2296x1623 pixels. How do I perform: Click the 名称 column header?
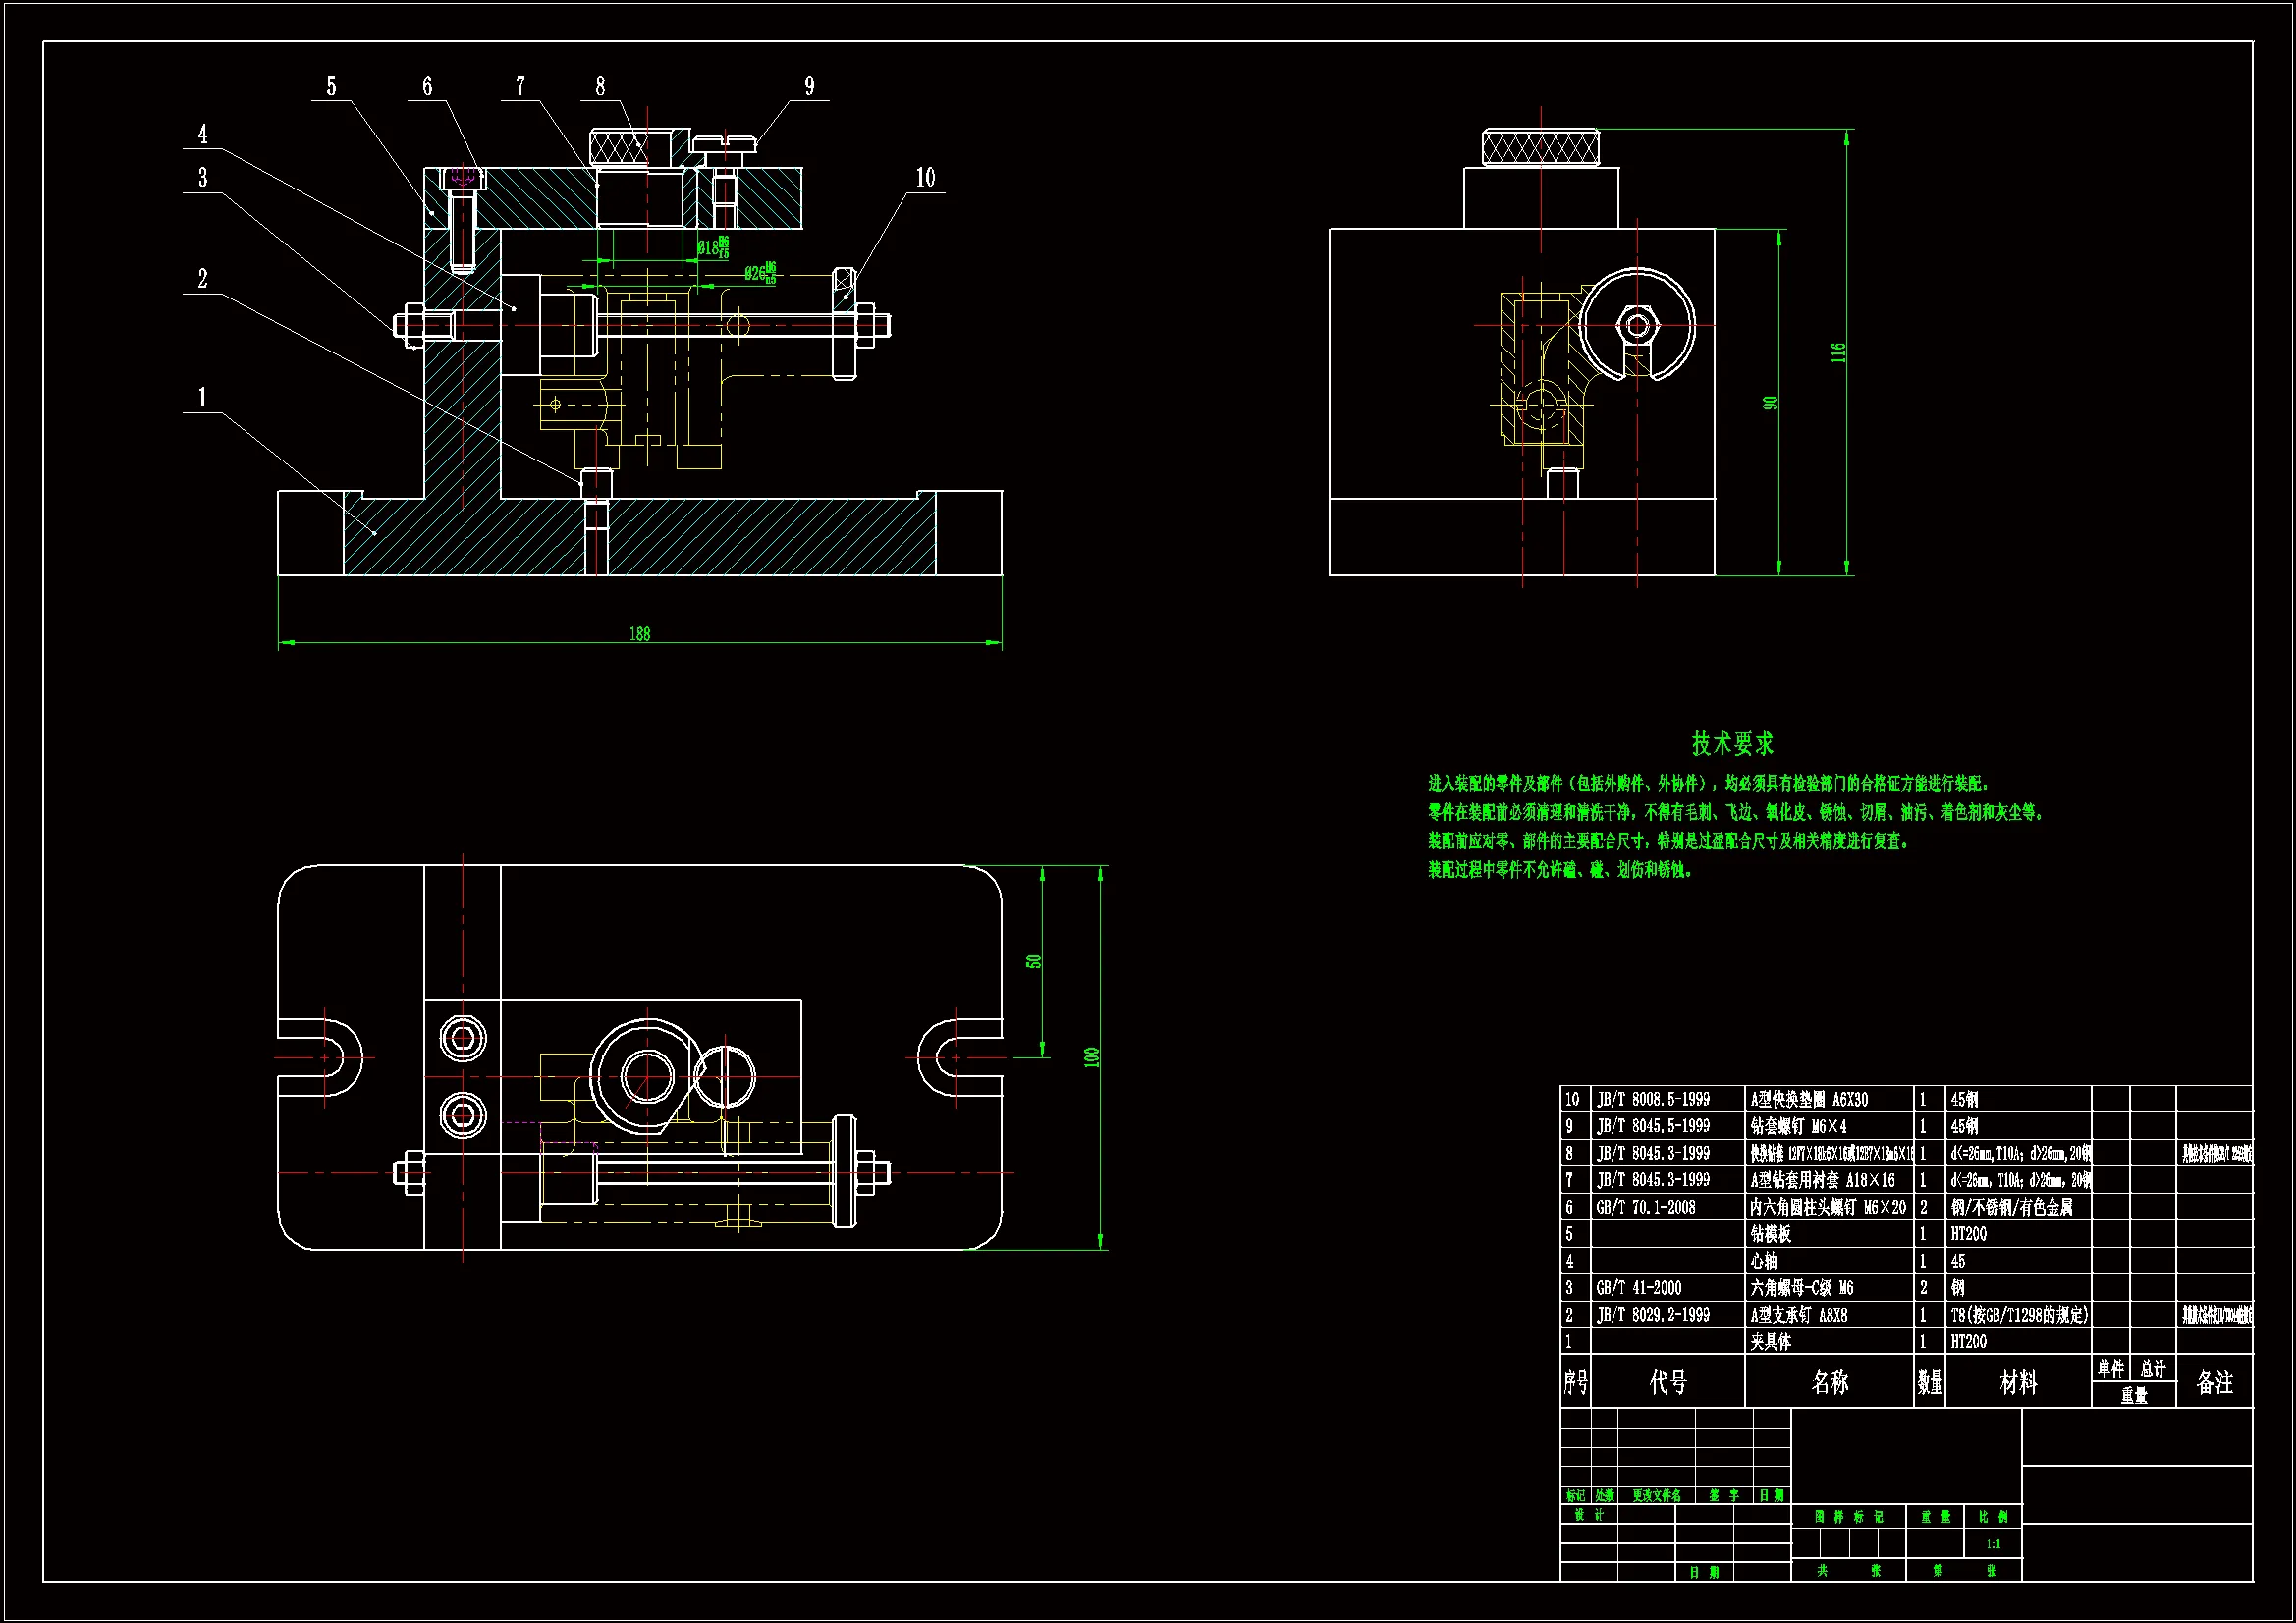1829,1382
